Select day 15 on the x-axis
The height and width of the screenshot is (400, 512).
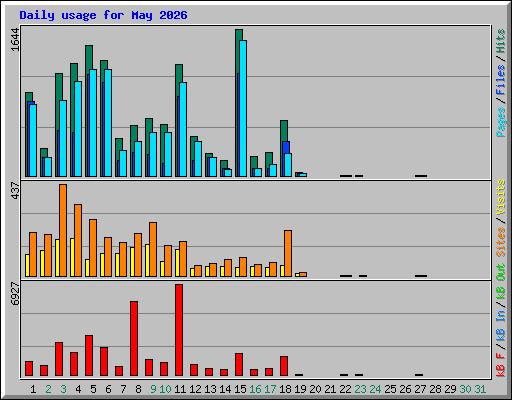click(x=240, y=389)
